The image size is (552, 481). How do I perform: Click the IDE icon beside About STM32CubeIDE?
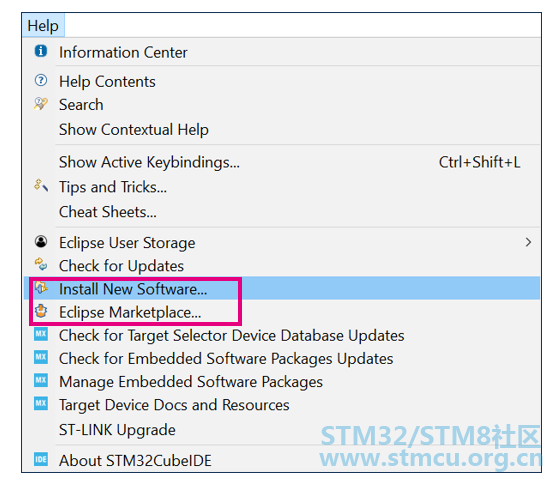tap(41, 459)
